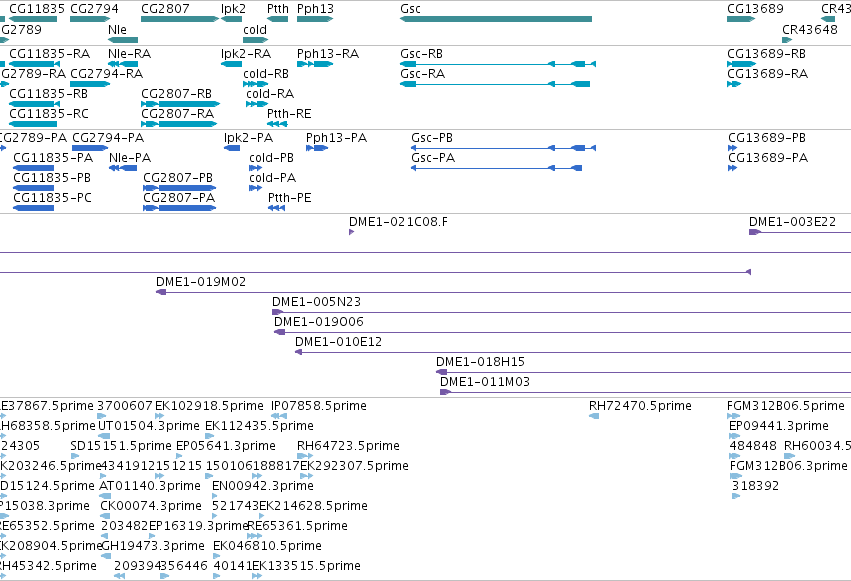Select the IP07858.5prime EST label

click(319, 406)
